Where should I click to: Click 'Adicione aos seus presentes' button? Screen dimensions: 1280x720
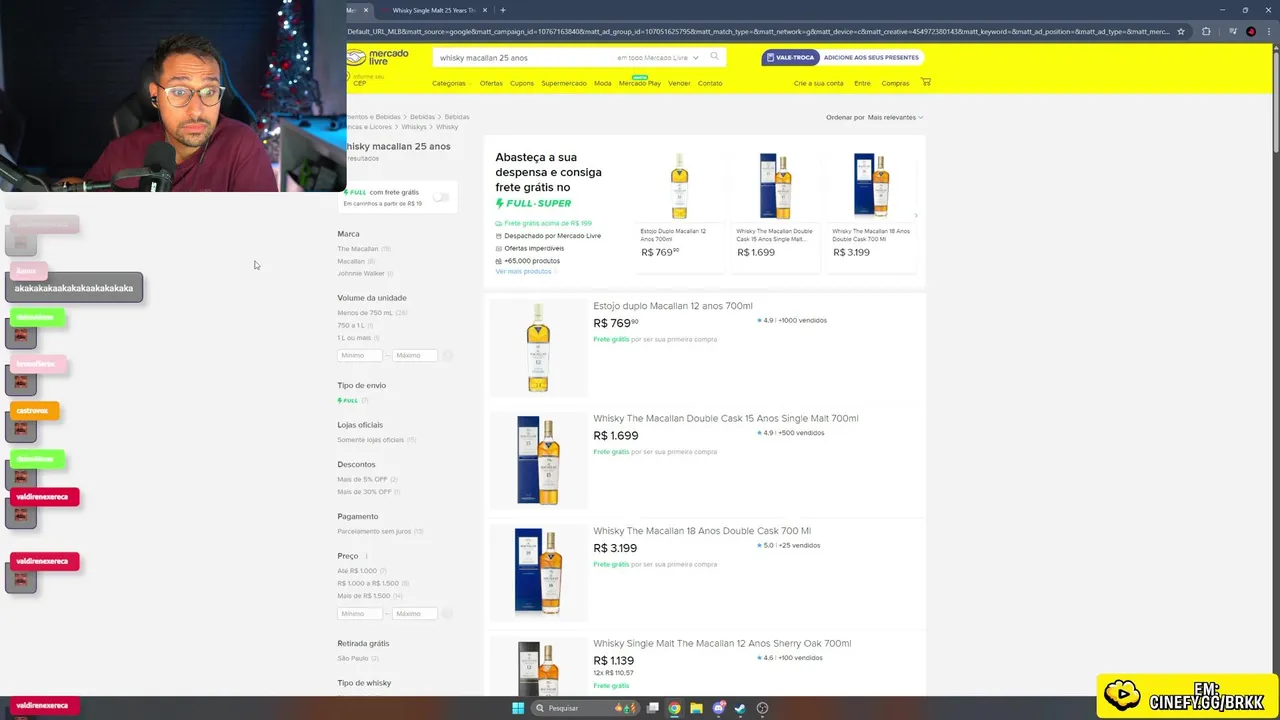pos(871,57)
